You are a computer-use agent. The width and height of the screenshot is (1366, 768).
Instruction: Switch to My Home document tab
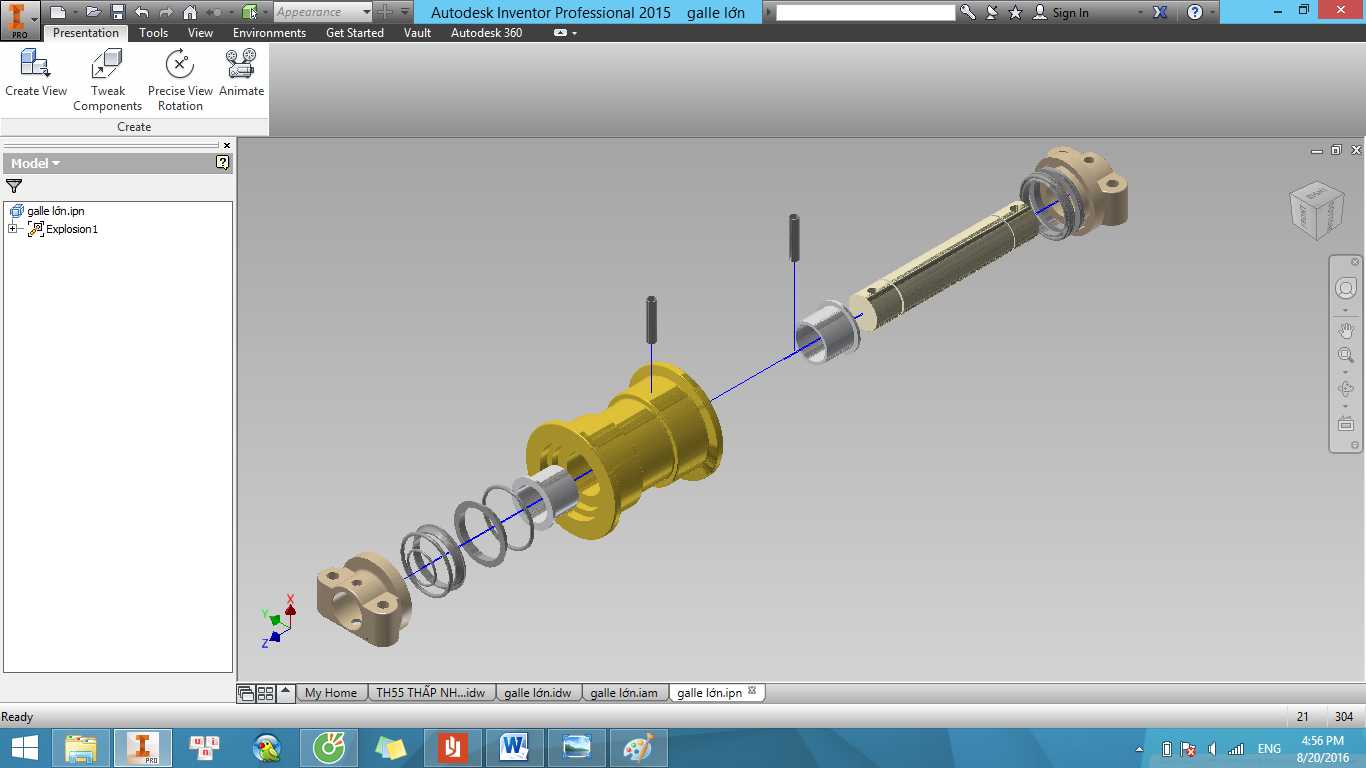[331, 693]
